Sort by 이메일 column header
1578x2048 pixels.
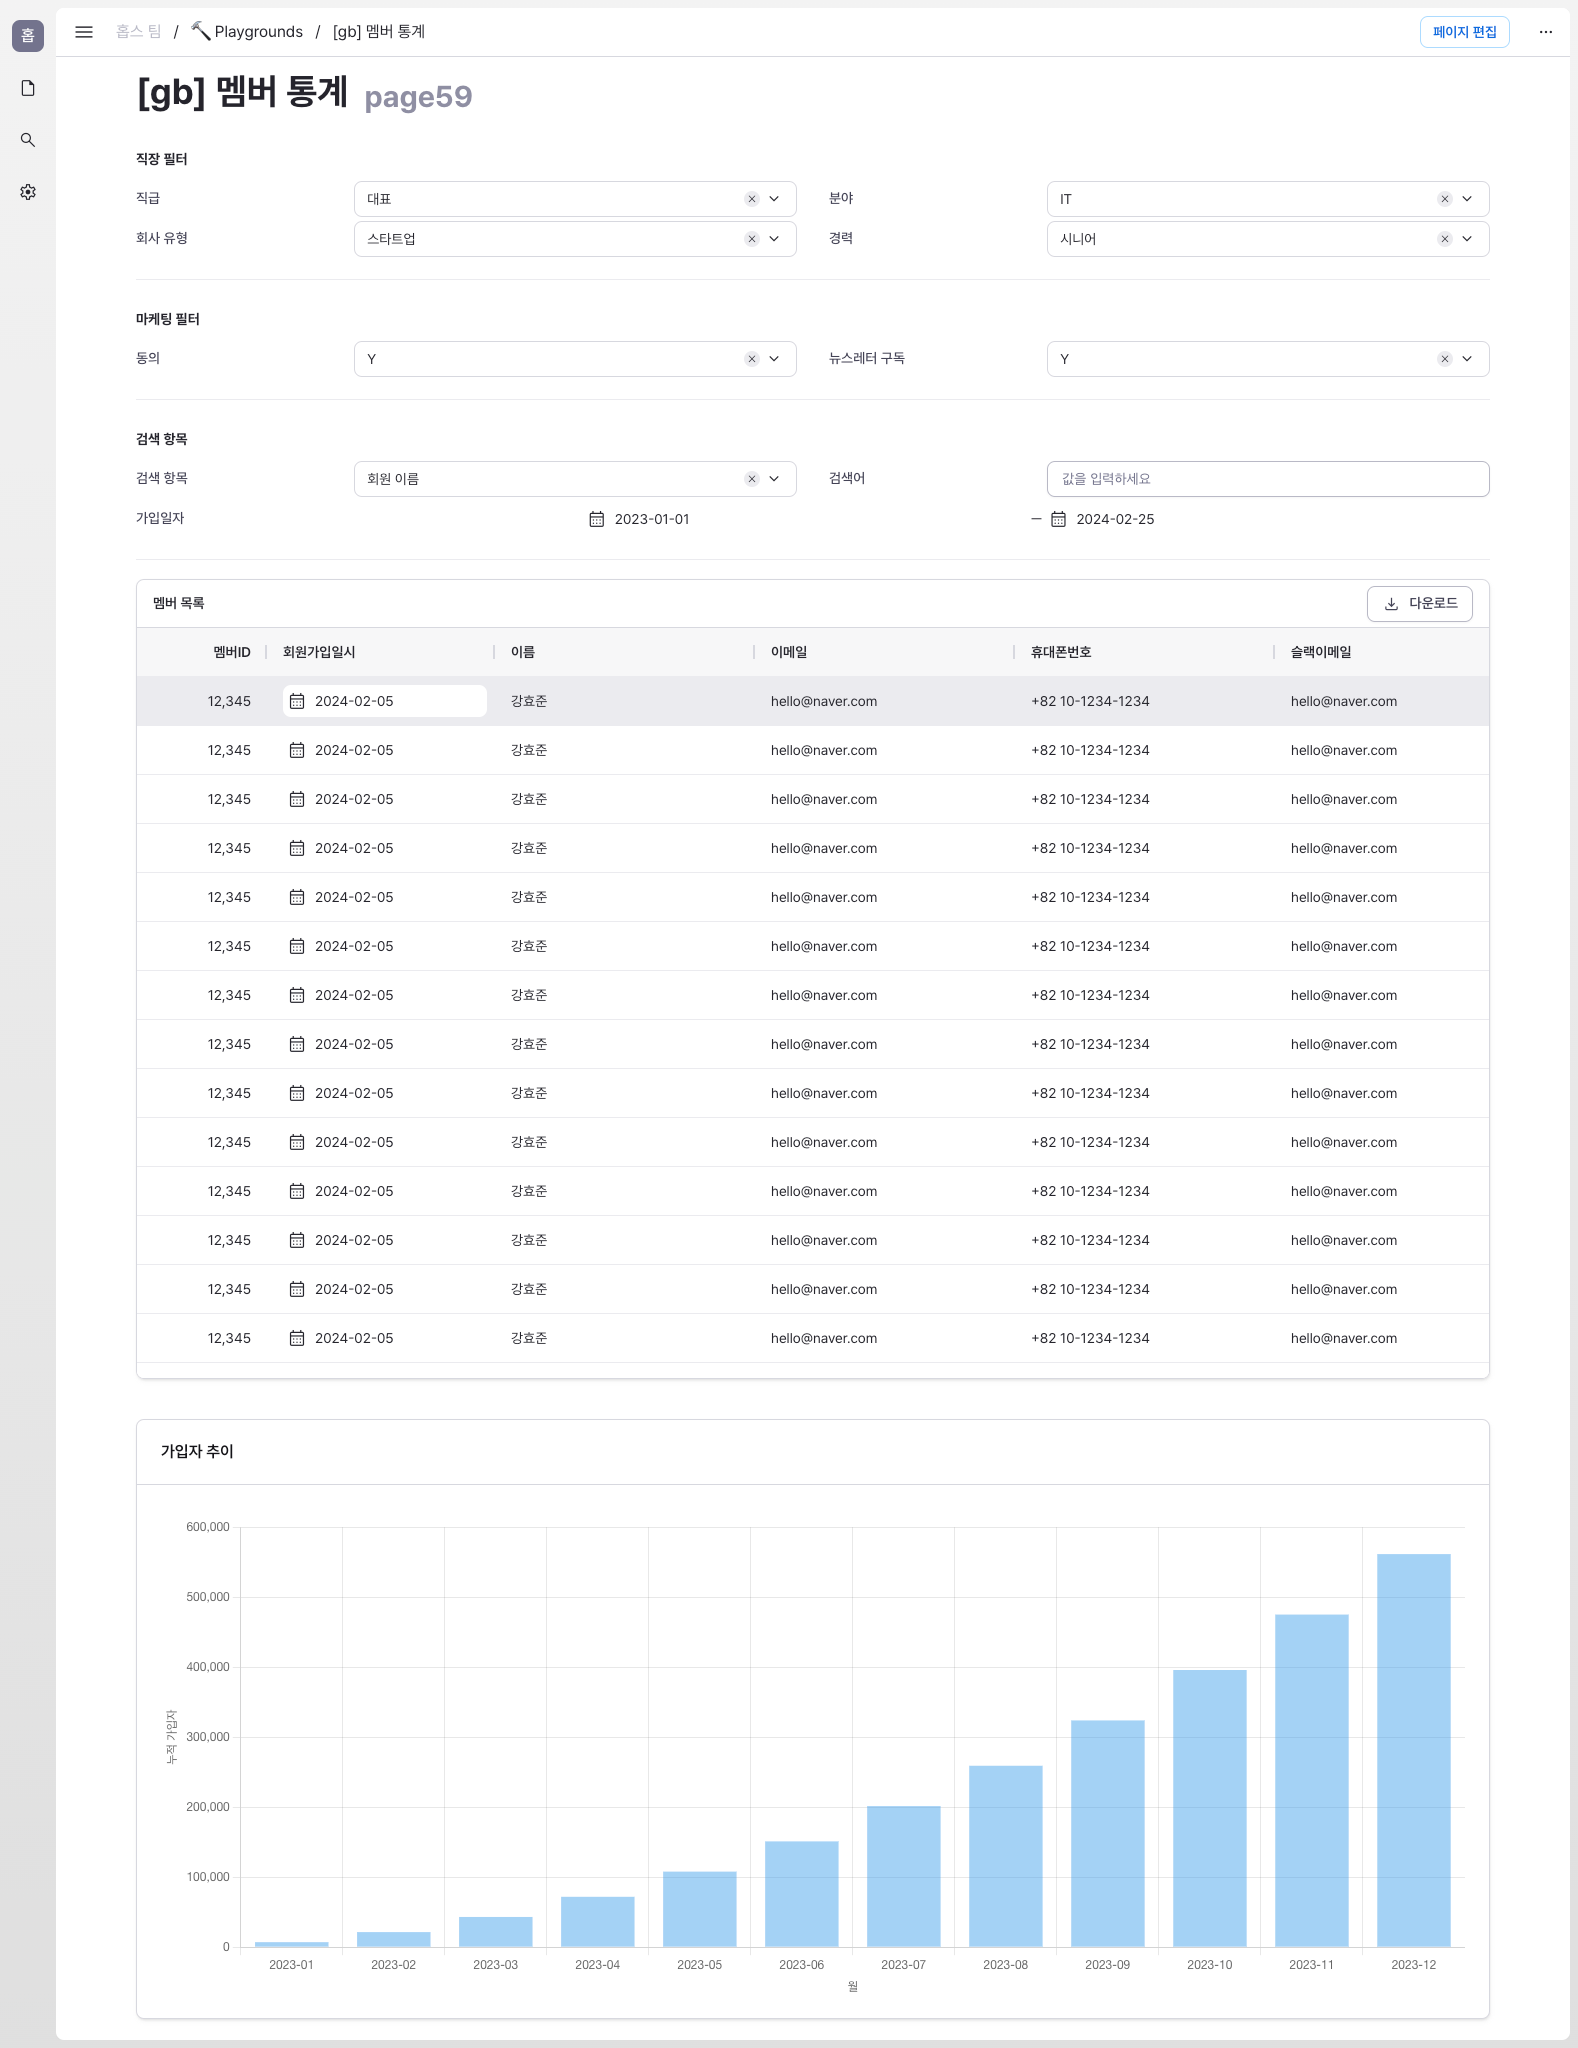tap(789, 652)
